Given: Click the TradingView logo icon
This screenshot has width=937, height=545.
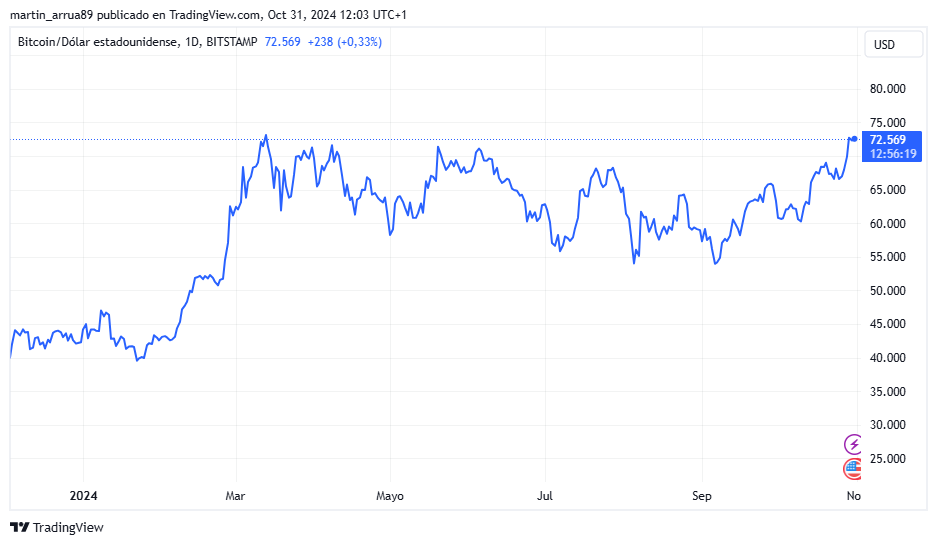Looking at the screenshot, I should (x=20, y=527).
